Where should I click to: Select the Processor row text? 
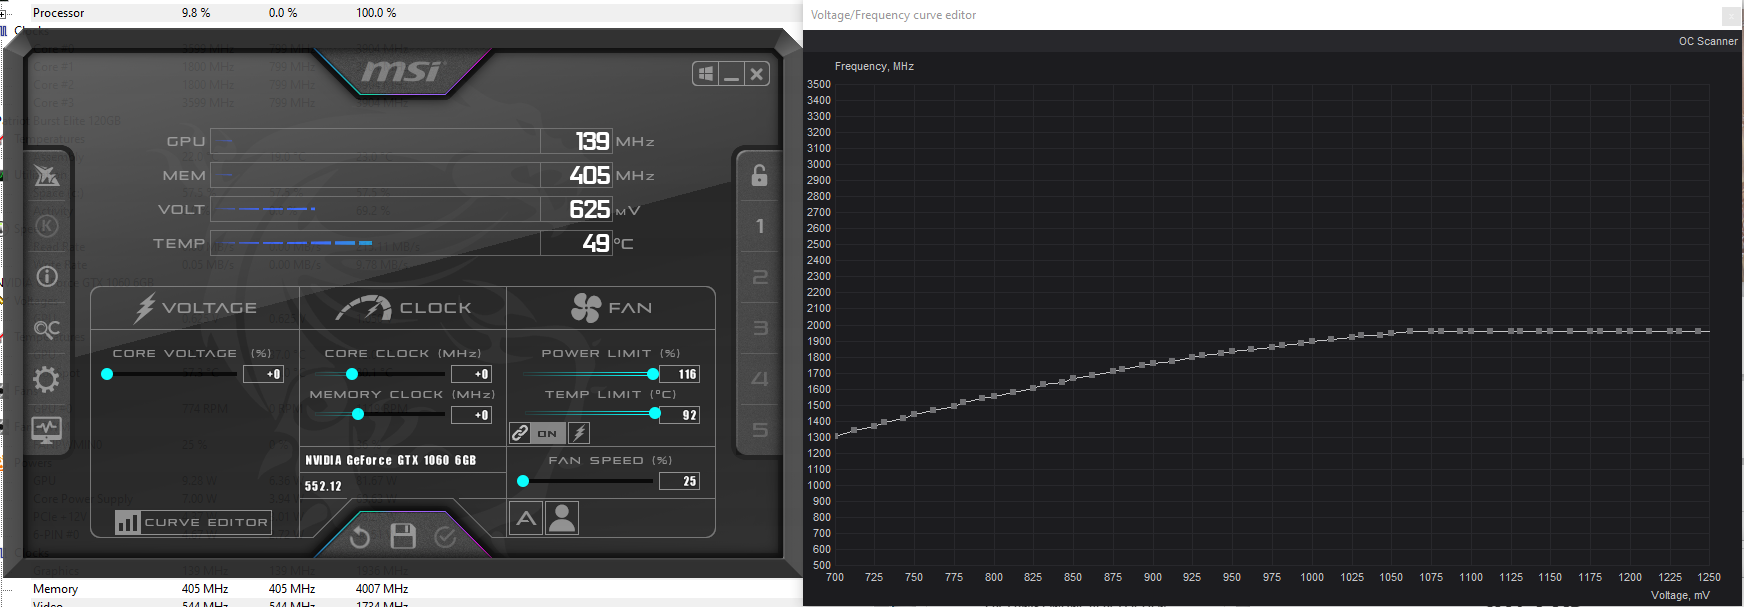(x=58, y=13)
